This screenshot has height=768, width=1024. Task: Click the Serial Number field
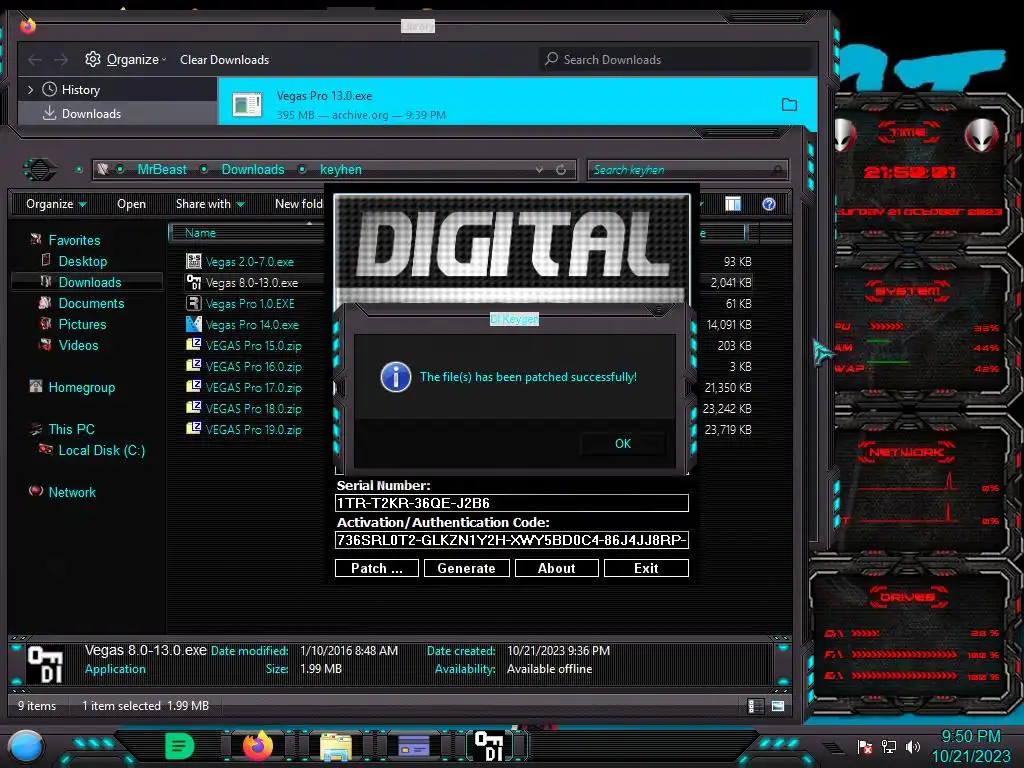511,503
